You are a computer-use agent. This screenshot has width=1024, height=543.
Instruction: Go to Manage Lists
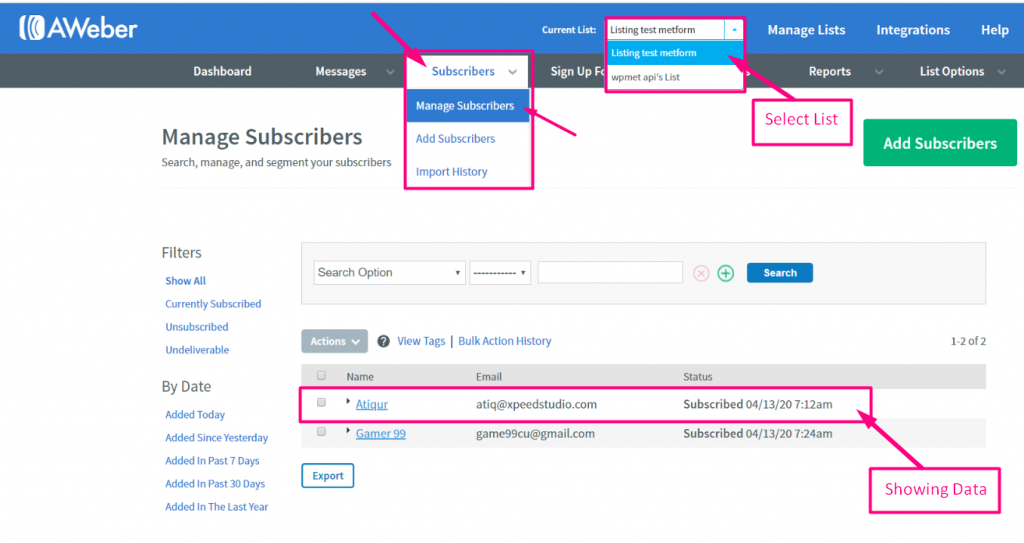[x=807, y=29]
